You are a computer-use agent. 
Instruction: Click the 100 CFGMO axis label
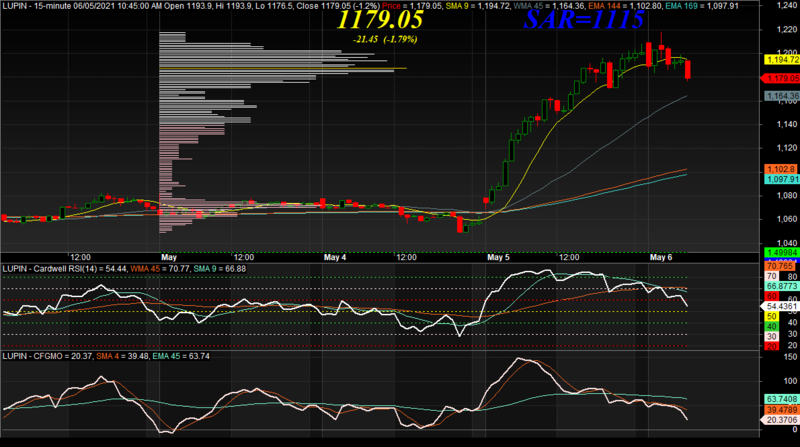click(790, 381)
